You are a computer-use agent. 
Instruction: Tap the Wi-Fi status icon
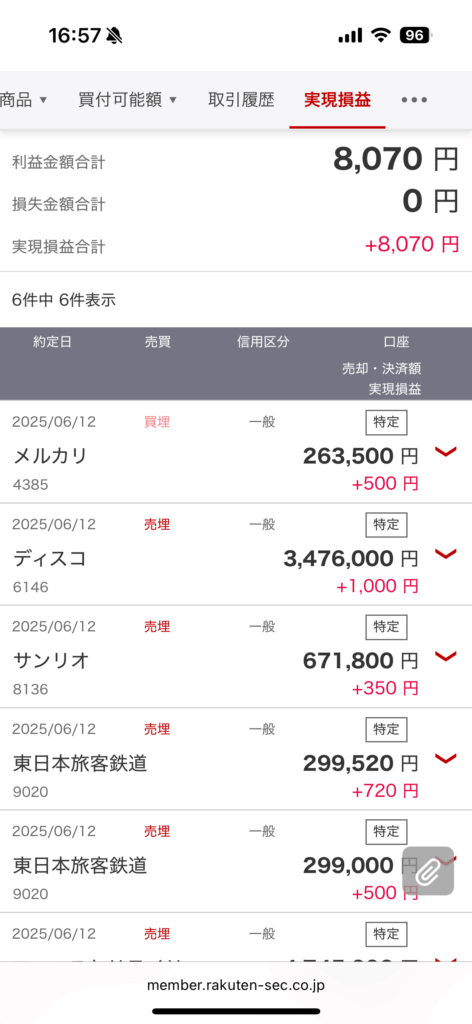point(381,36)
